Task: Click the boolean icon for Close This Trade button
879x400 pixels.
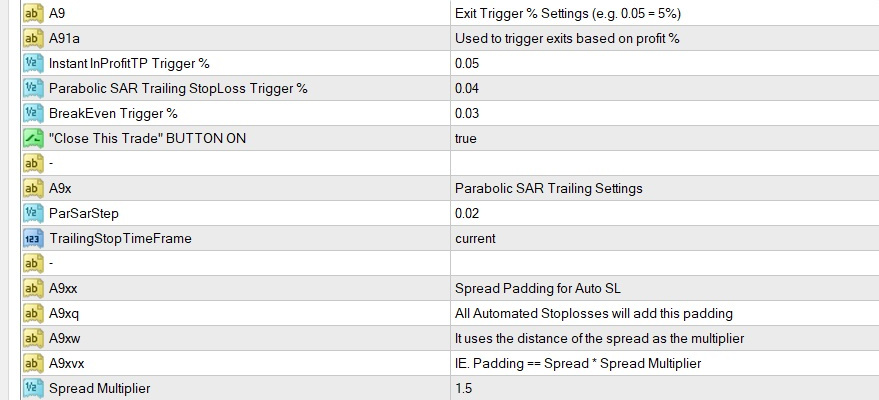Action: click(31, 138)
